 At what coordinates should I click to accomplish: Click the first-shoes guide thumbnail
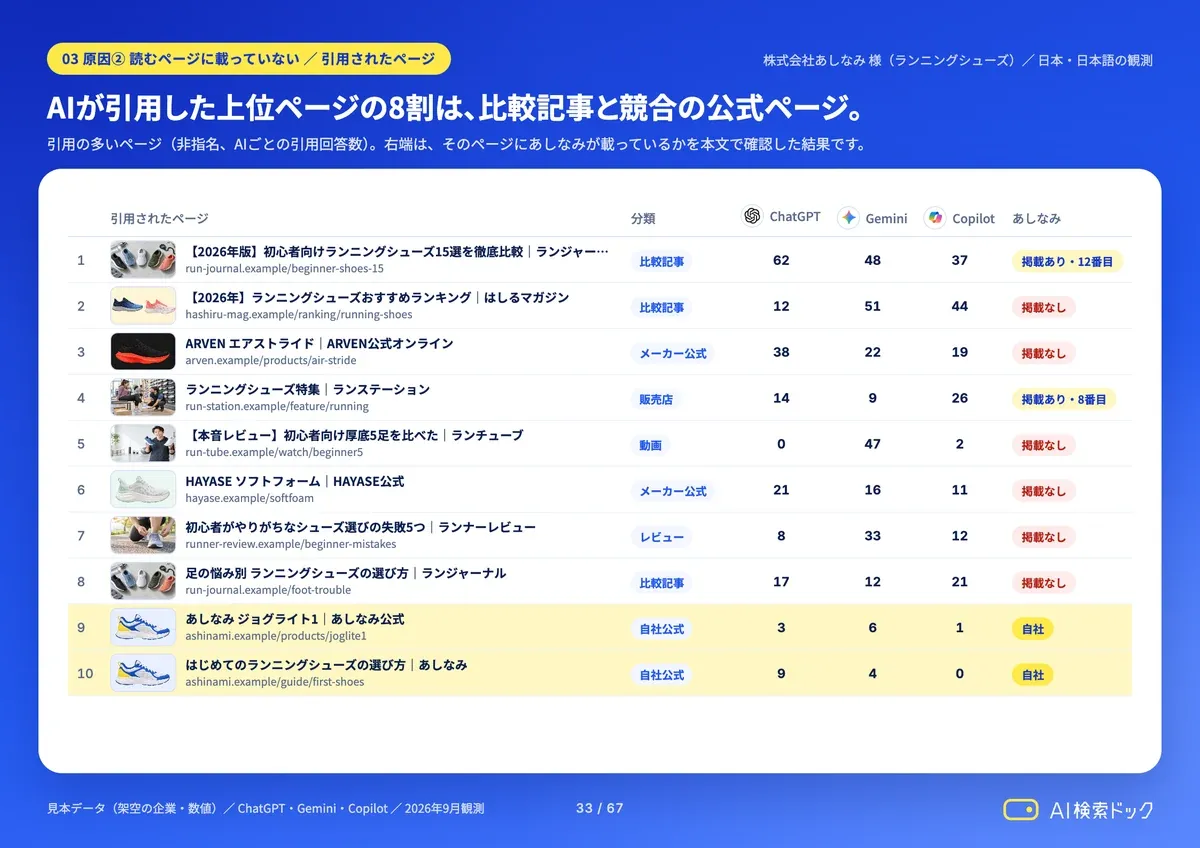click(143, 674)
